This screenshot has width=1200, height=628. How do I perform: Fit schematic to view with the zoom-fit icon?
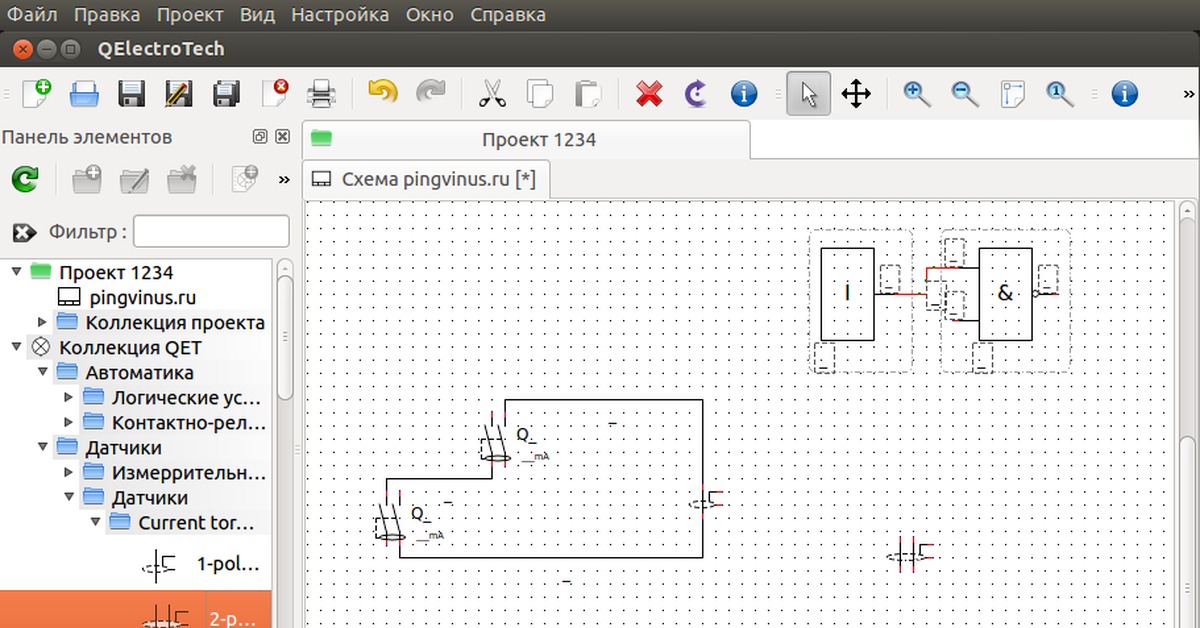(x=1013, y=94)
